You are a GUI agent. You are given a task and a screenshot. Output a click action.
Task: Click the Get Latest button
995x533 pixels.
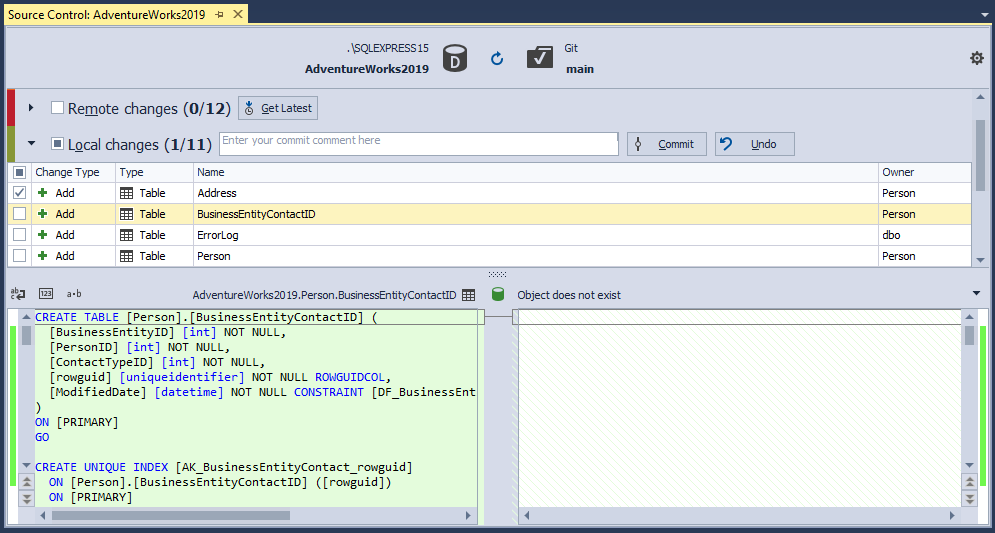click(x=278, y=108)
